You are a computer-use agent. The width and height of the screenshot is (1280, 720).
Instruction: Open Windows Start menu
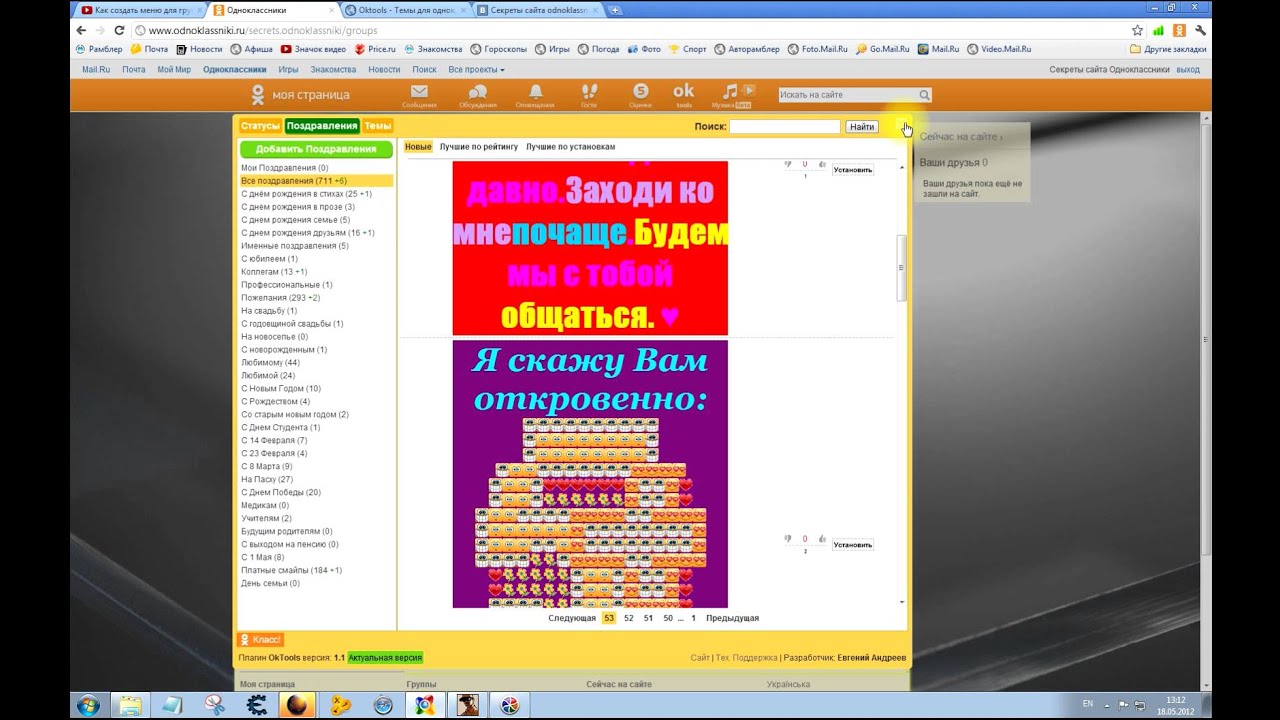pyautogui.click(x=88, y=704)
